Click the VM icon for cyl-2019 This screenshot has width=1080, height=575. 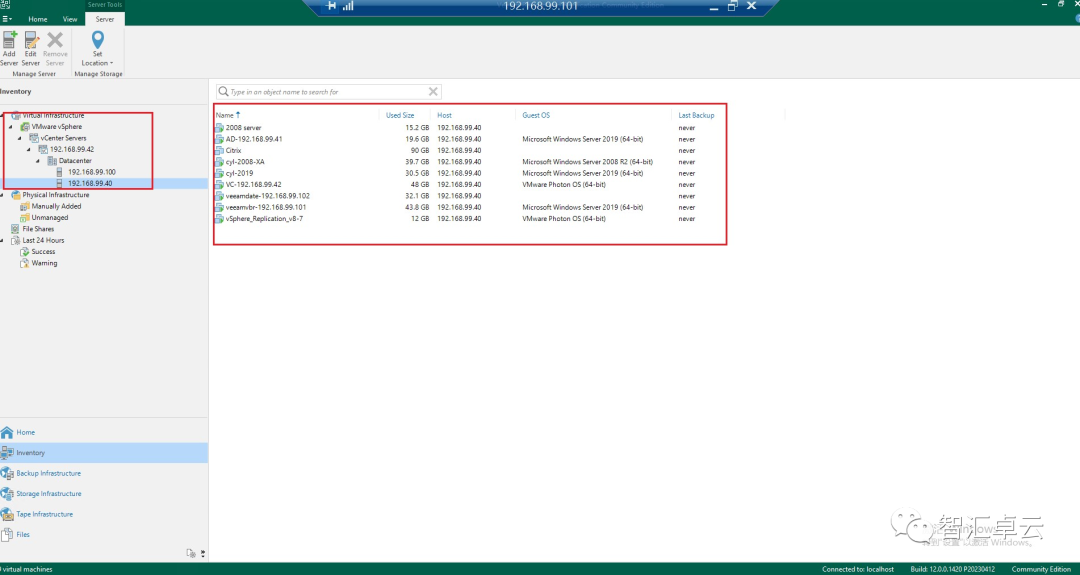219,173
